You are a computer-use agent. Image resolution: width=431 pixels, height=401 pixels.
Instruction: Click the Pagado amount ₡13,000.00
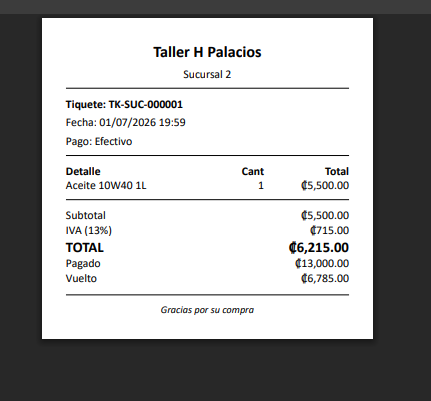point(322,263)
